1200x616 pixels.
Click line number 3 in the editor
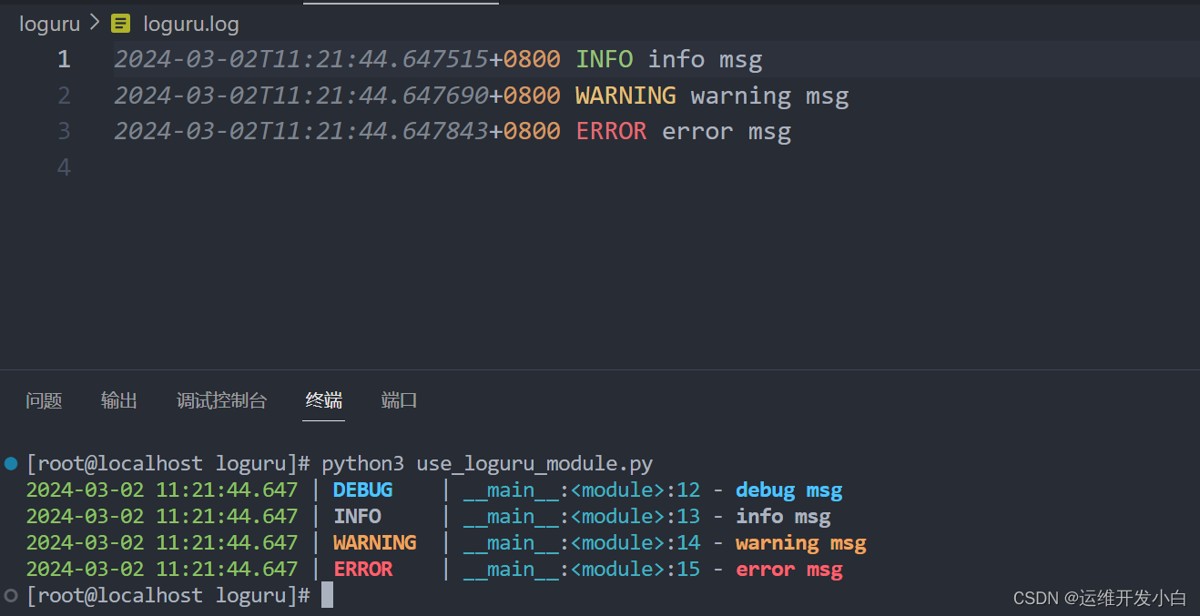pyautogui.click(x=64, y=131)
